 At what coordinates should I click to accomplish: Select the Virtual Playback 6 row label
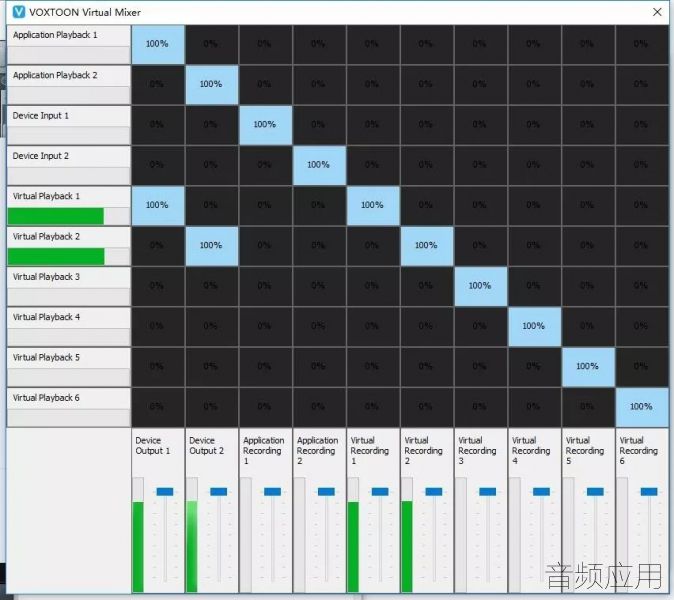point(46,398)
